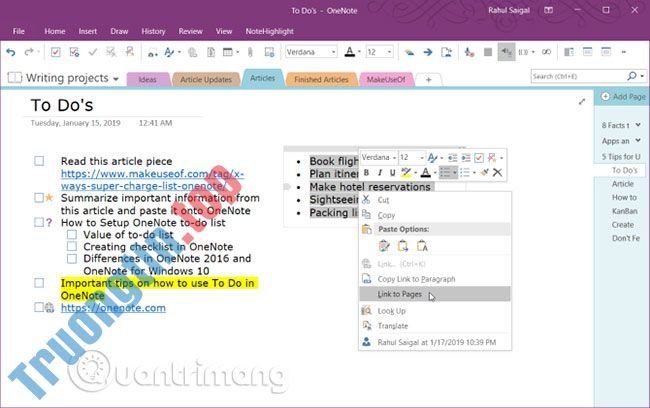Click the search magnifier icon
The image size is (650, 408).
pyautogui.click(x=631, y=76)
